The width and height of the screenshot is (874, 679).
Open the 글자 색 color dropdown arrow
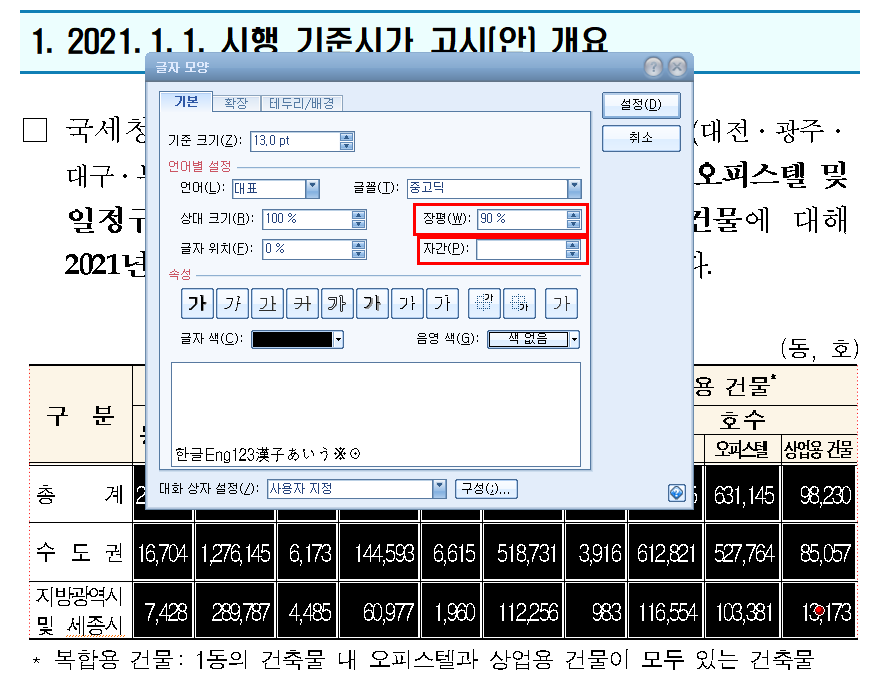[x=338, y=339]
